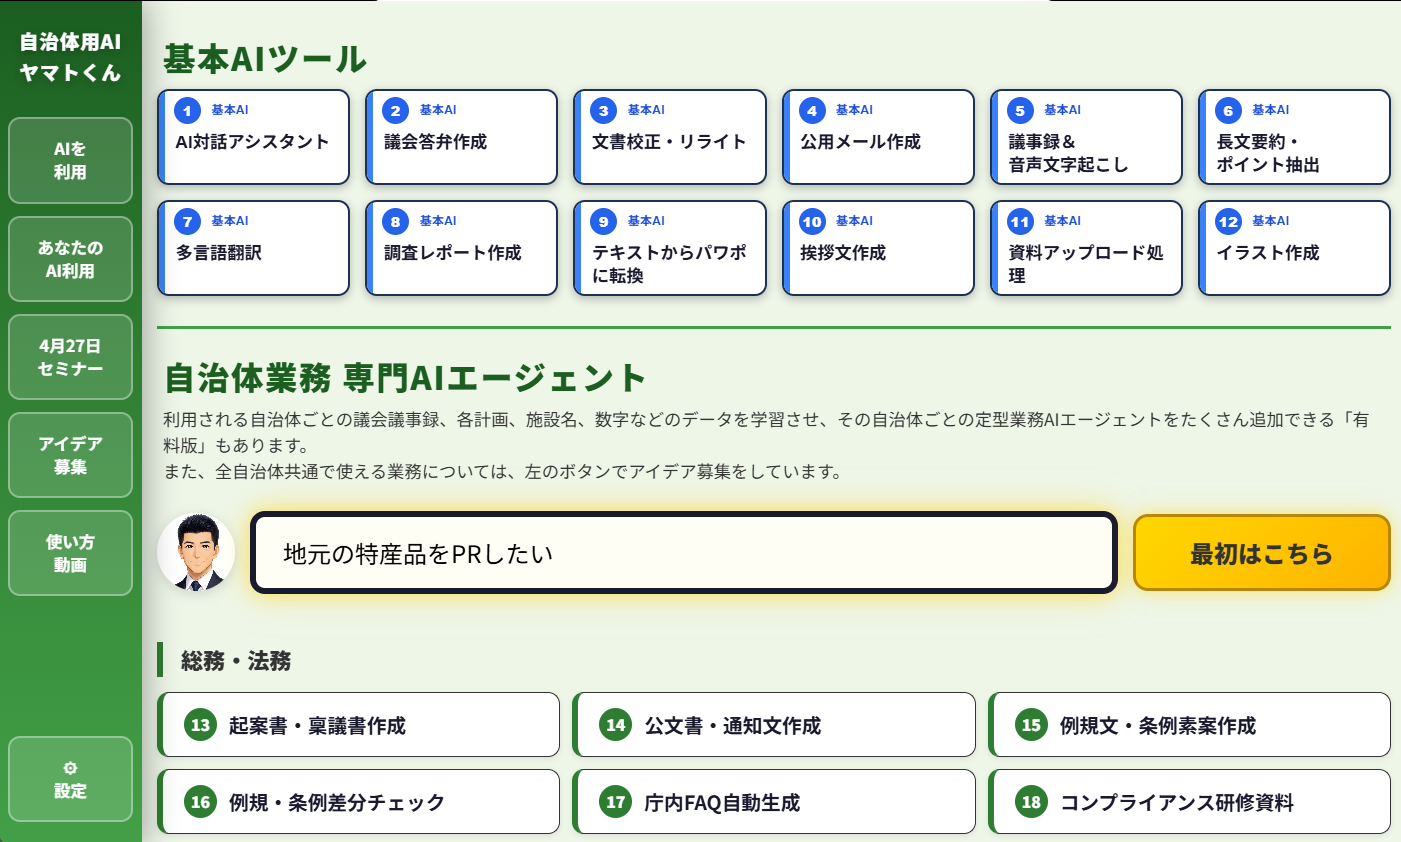
Task: Select 長文要約・ポイント抽出 card
Action: coord(1293,138)
